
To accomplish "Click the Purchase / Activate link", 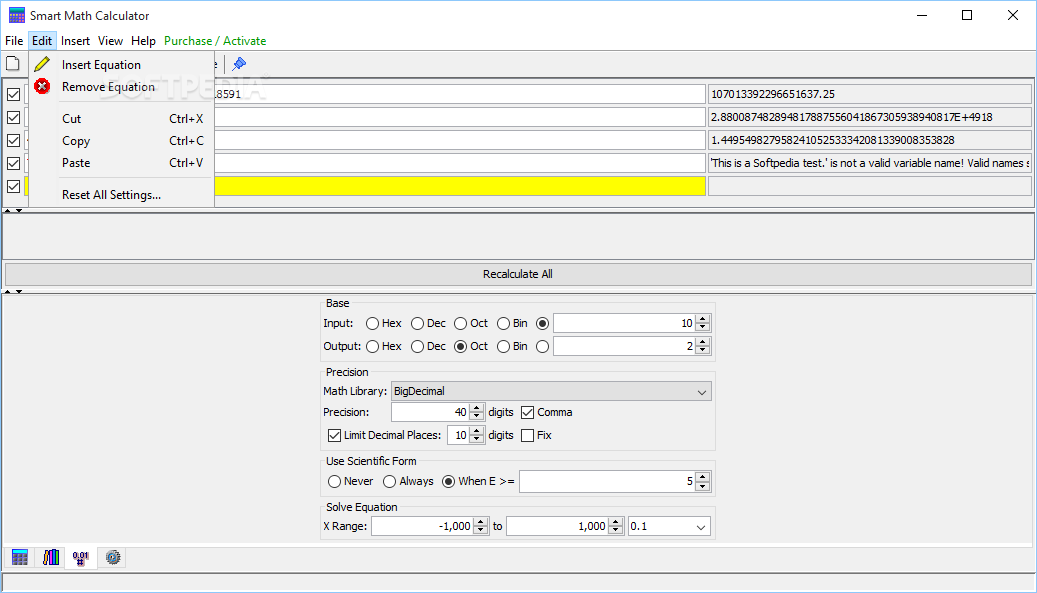I will (215, 41).
